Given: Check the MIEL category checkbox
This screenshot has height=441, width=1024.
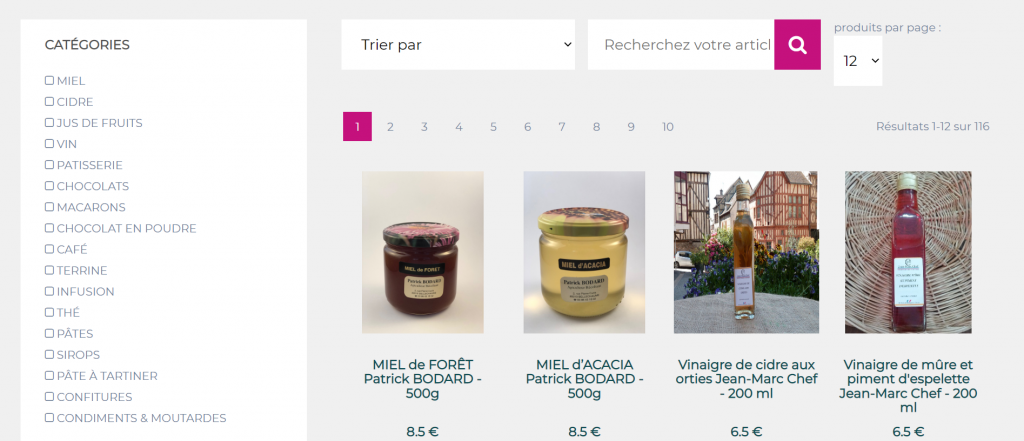Looking at the screenshot, I should click(x=49, y=80).
